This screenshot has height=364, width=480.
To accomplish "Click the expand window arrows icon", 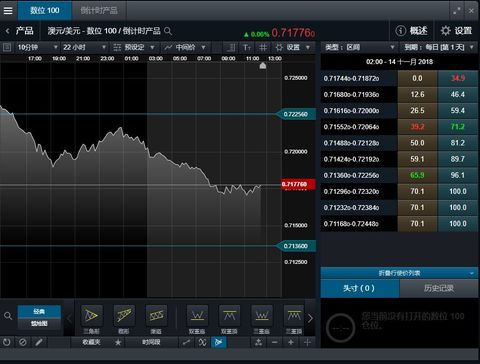I will pyautogui.click(x=457, y=10).
